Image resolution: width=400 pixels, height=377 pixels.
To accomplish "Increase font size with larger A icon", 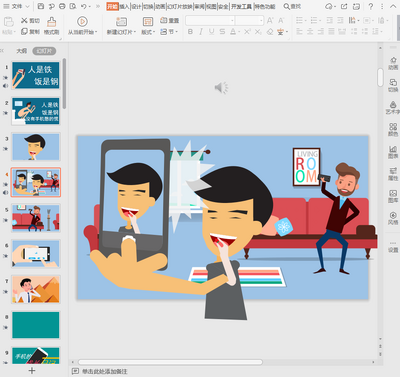I will pos(270,21).
